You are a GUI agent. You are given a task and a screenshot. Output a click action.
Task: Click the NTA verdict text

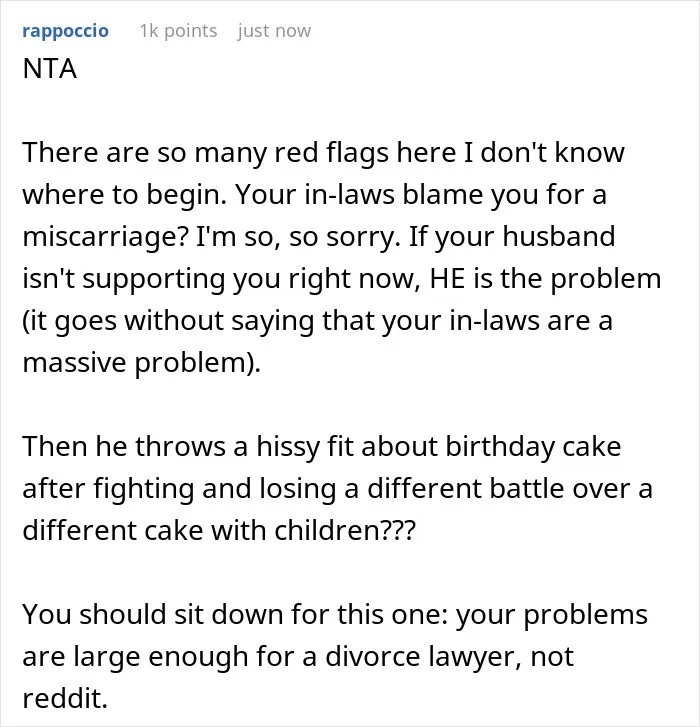click(50, 69)
